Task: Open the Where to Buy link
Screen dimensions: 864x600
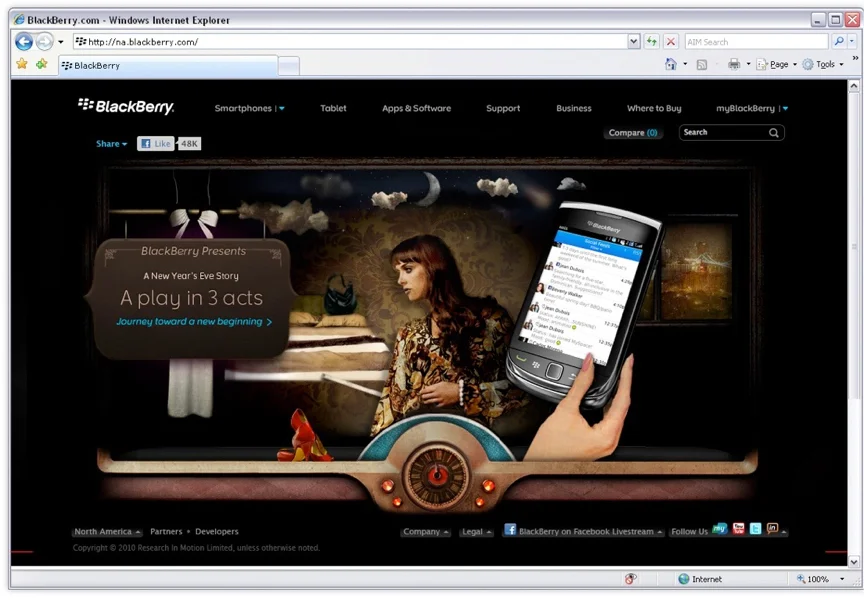Action: [654, 109]
